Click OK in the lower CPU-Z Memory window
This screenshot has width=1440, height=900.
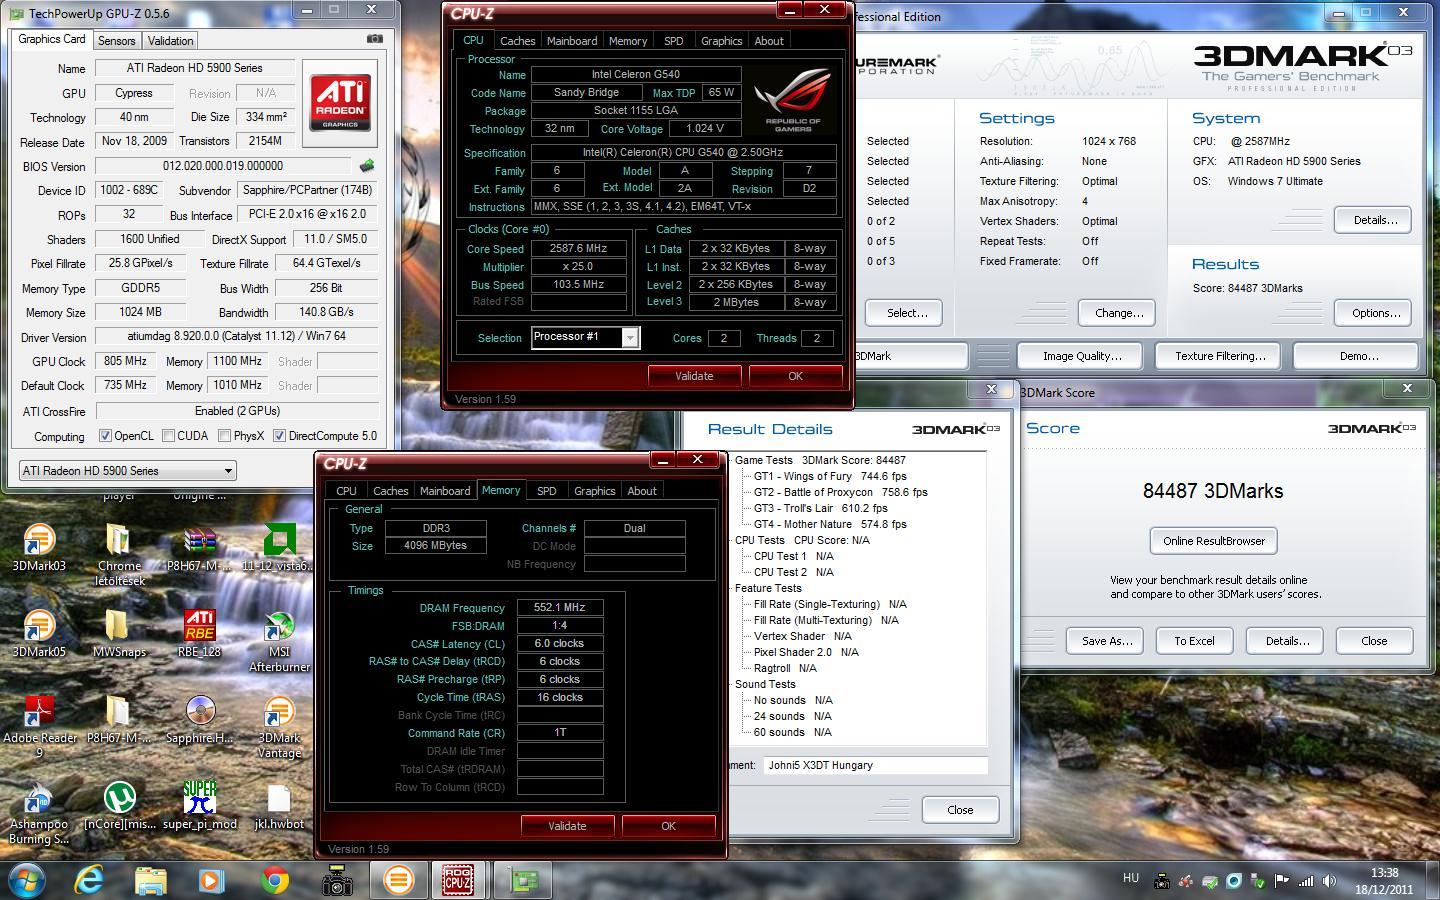click(668, 826)
